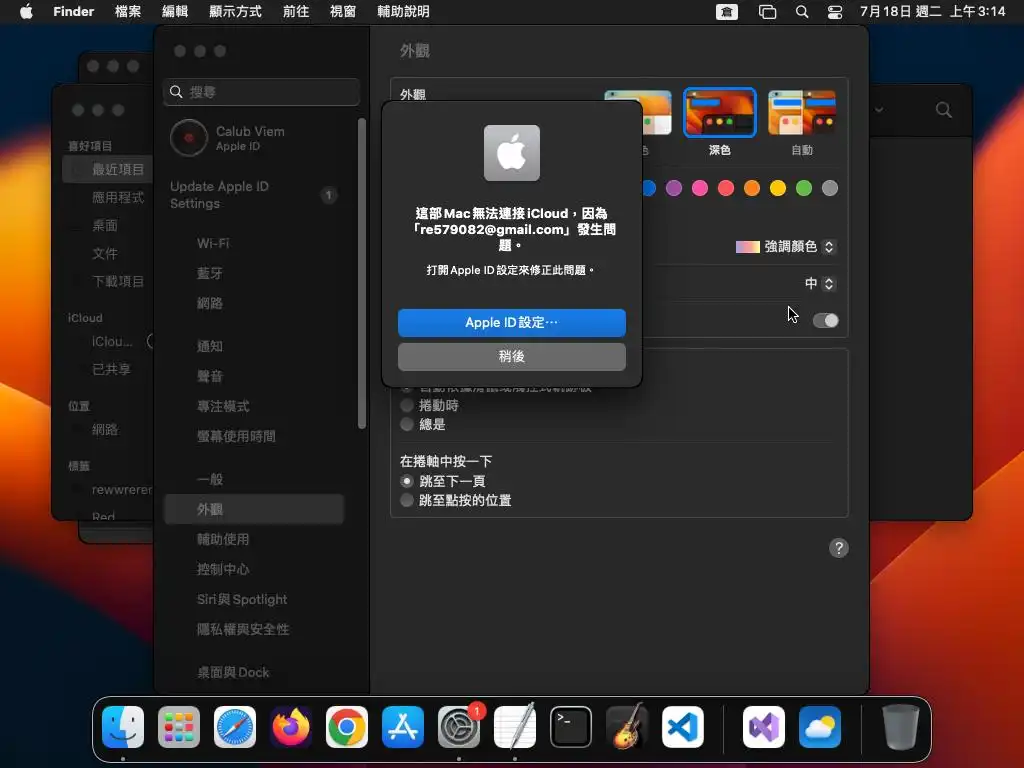Open the App Store from the Dock
Screen dimensions: 1024x768
tap(403, 727)
